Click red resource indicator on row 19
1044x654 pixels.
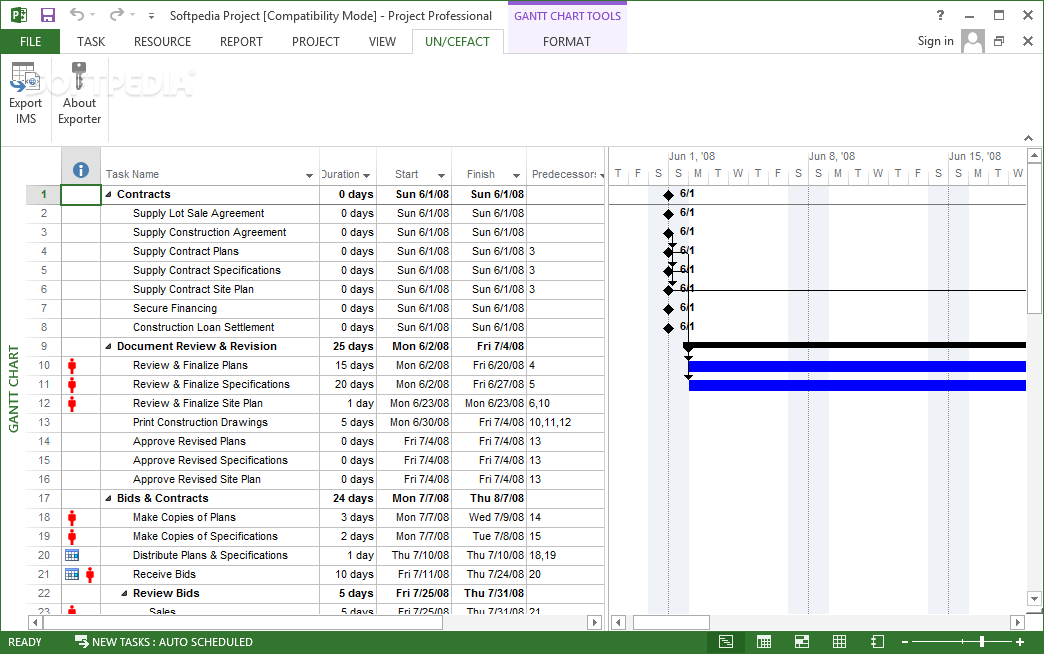72,536
